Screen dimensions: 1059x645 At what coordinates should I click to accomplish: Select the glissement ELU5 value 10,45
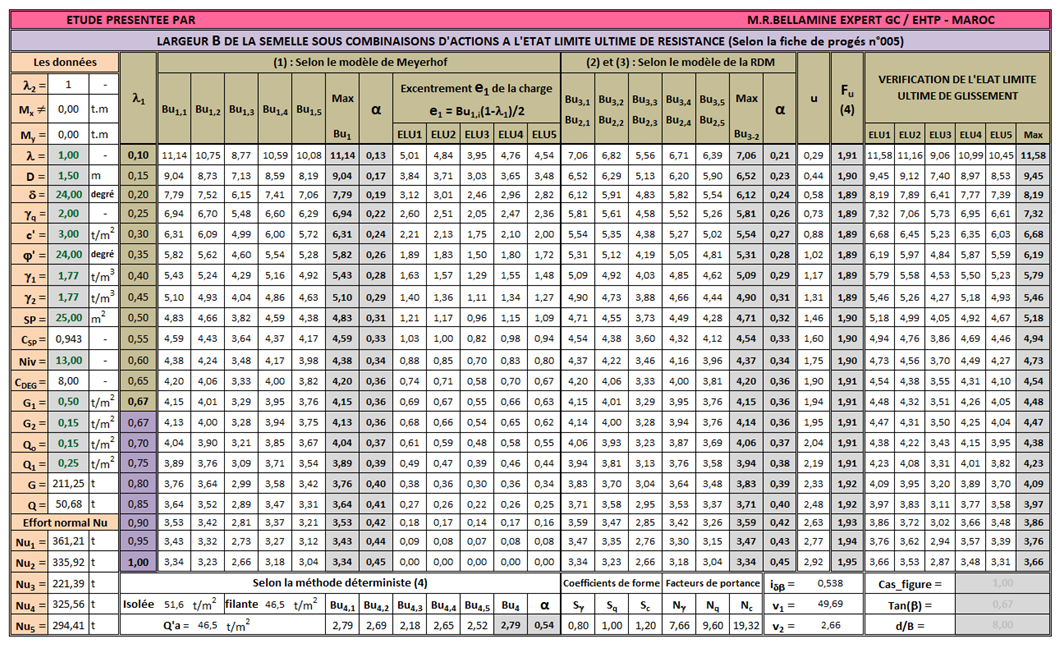[x=1001, y=155]
